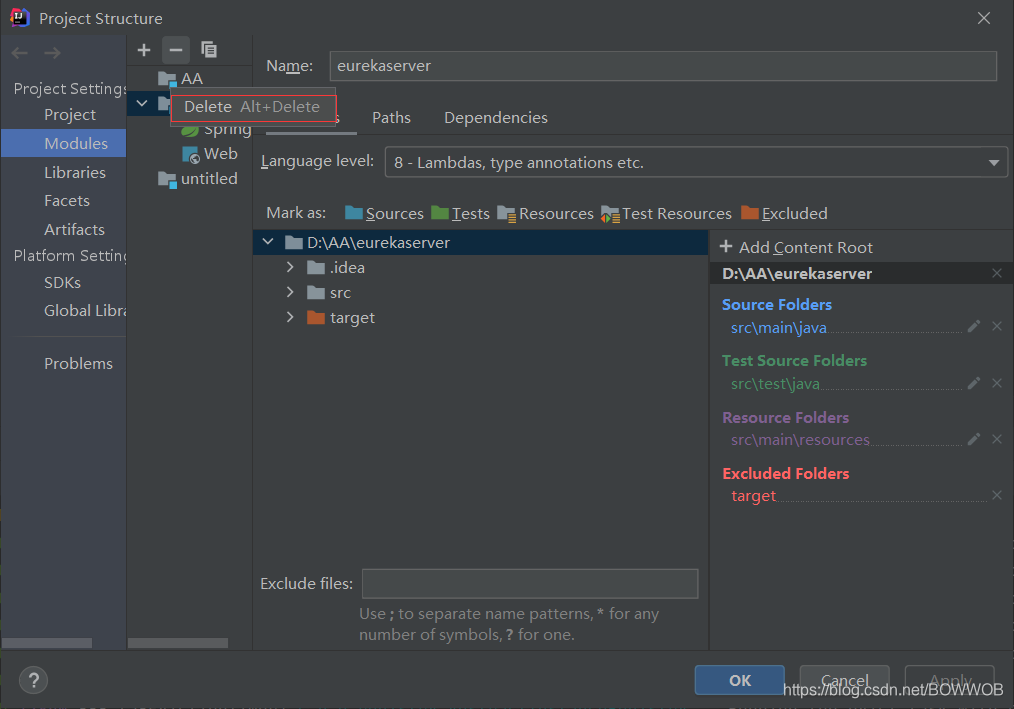Open the Artifacts settings

click(74, 229)
